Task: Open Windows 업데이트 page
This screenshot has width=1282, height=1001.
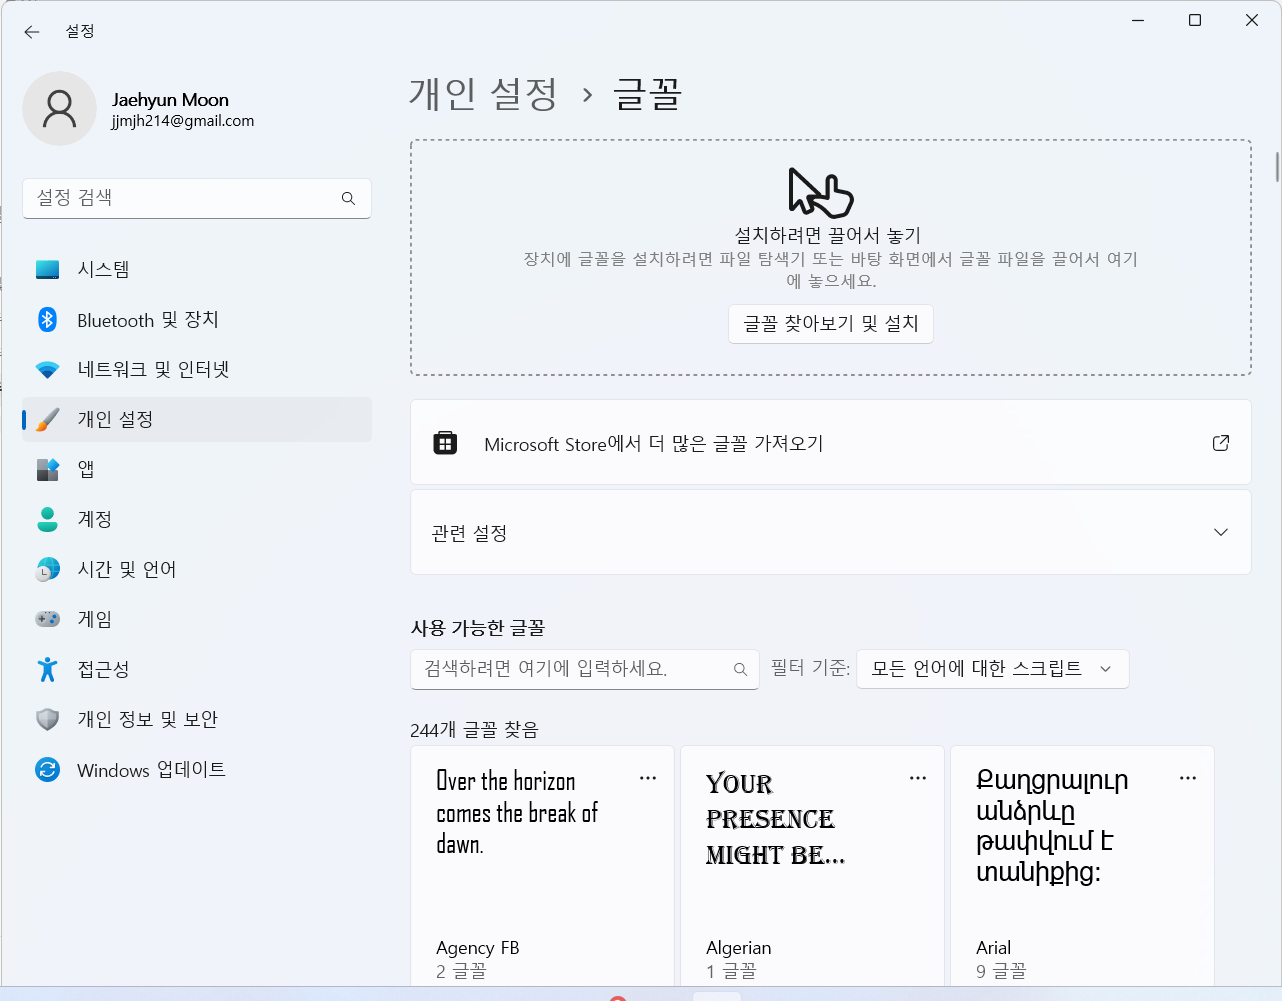Action: [151, 770]
